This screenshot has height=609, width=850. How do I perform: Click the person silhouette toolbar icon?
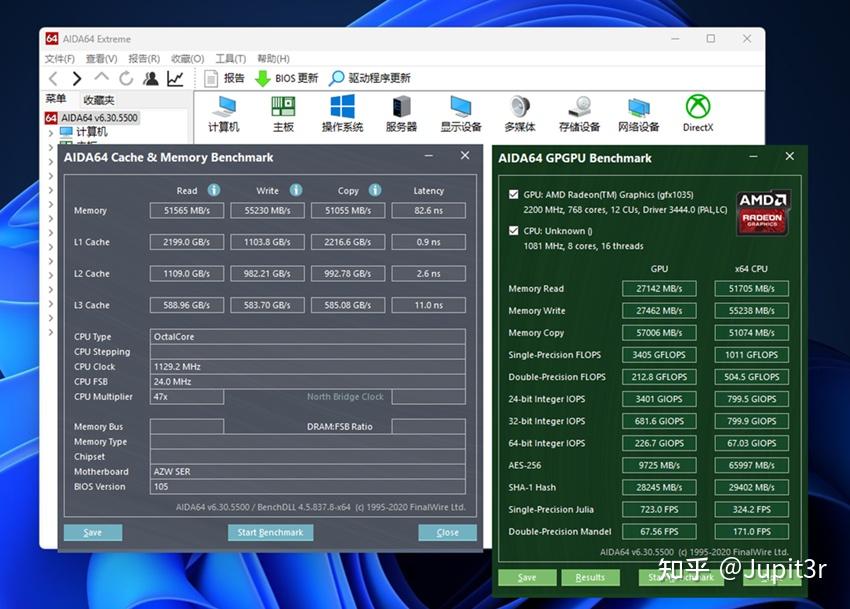151,79
